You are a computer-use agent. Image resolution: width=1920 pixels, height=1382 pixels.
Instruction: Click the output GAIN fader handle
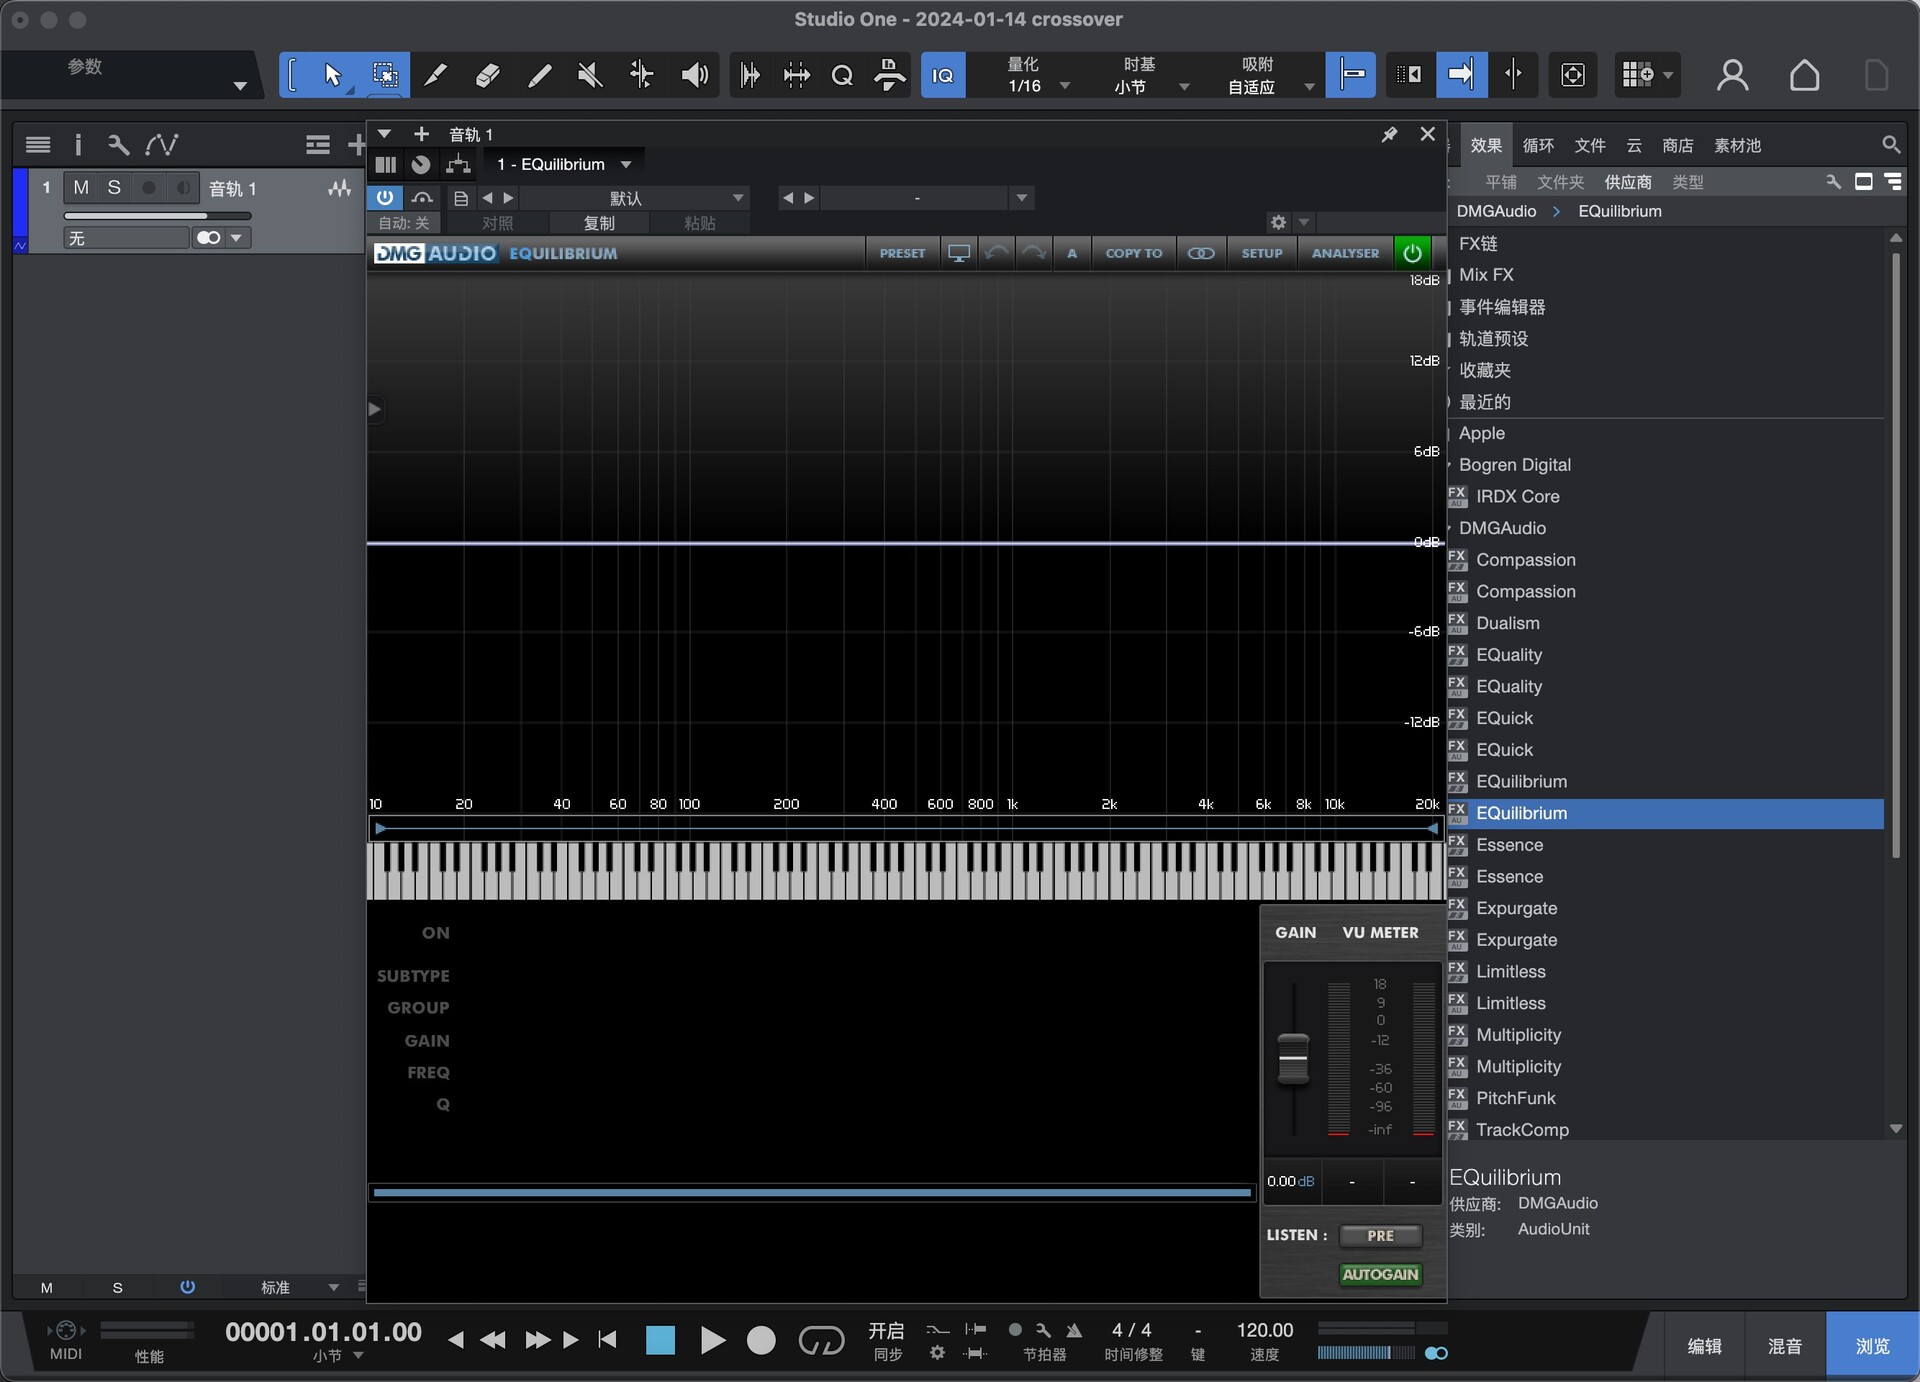coord(1293,1058)
